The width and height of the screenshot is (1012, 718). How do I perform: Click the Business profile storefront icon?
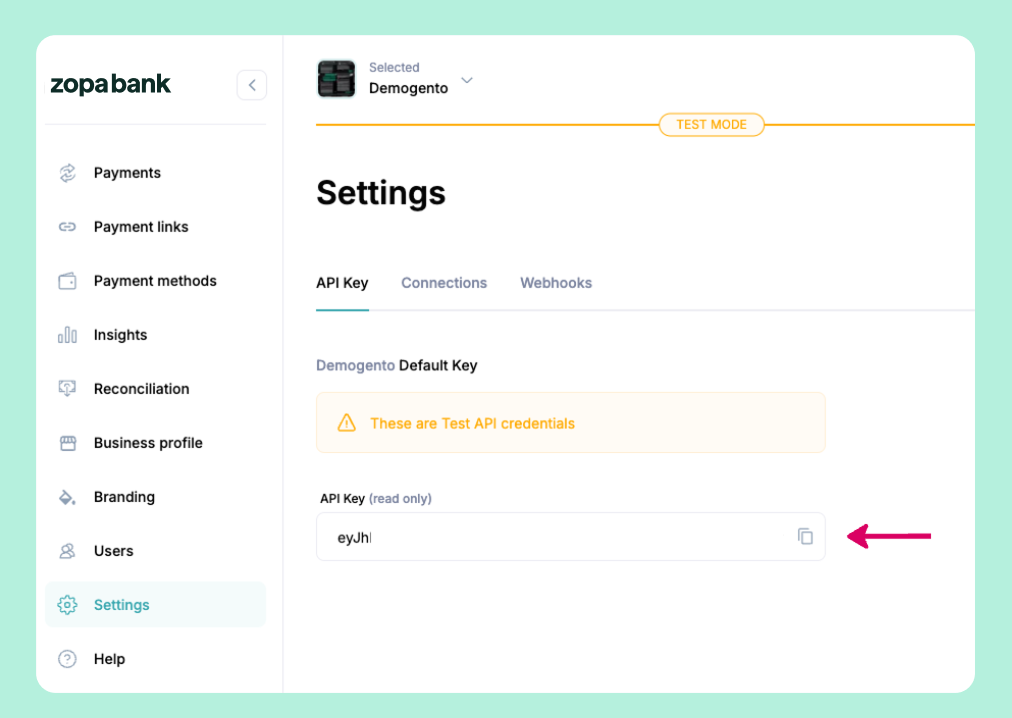click(x=68, y=443)
